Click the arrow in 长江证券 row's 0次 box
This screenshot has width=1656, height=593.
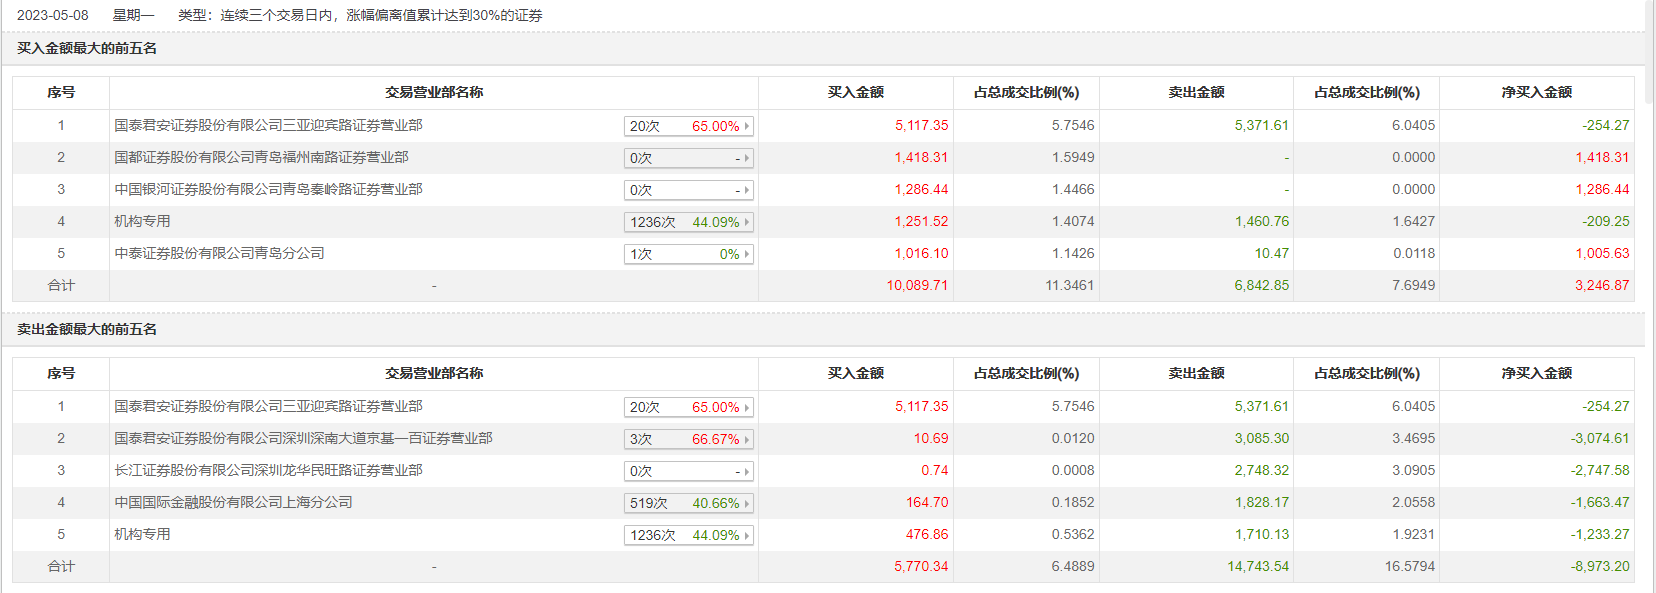coord(746,471)
